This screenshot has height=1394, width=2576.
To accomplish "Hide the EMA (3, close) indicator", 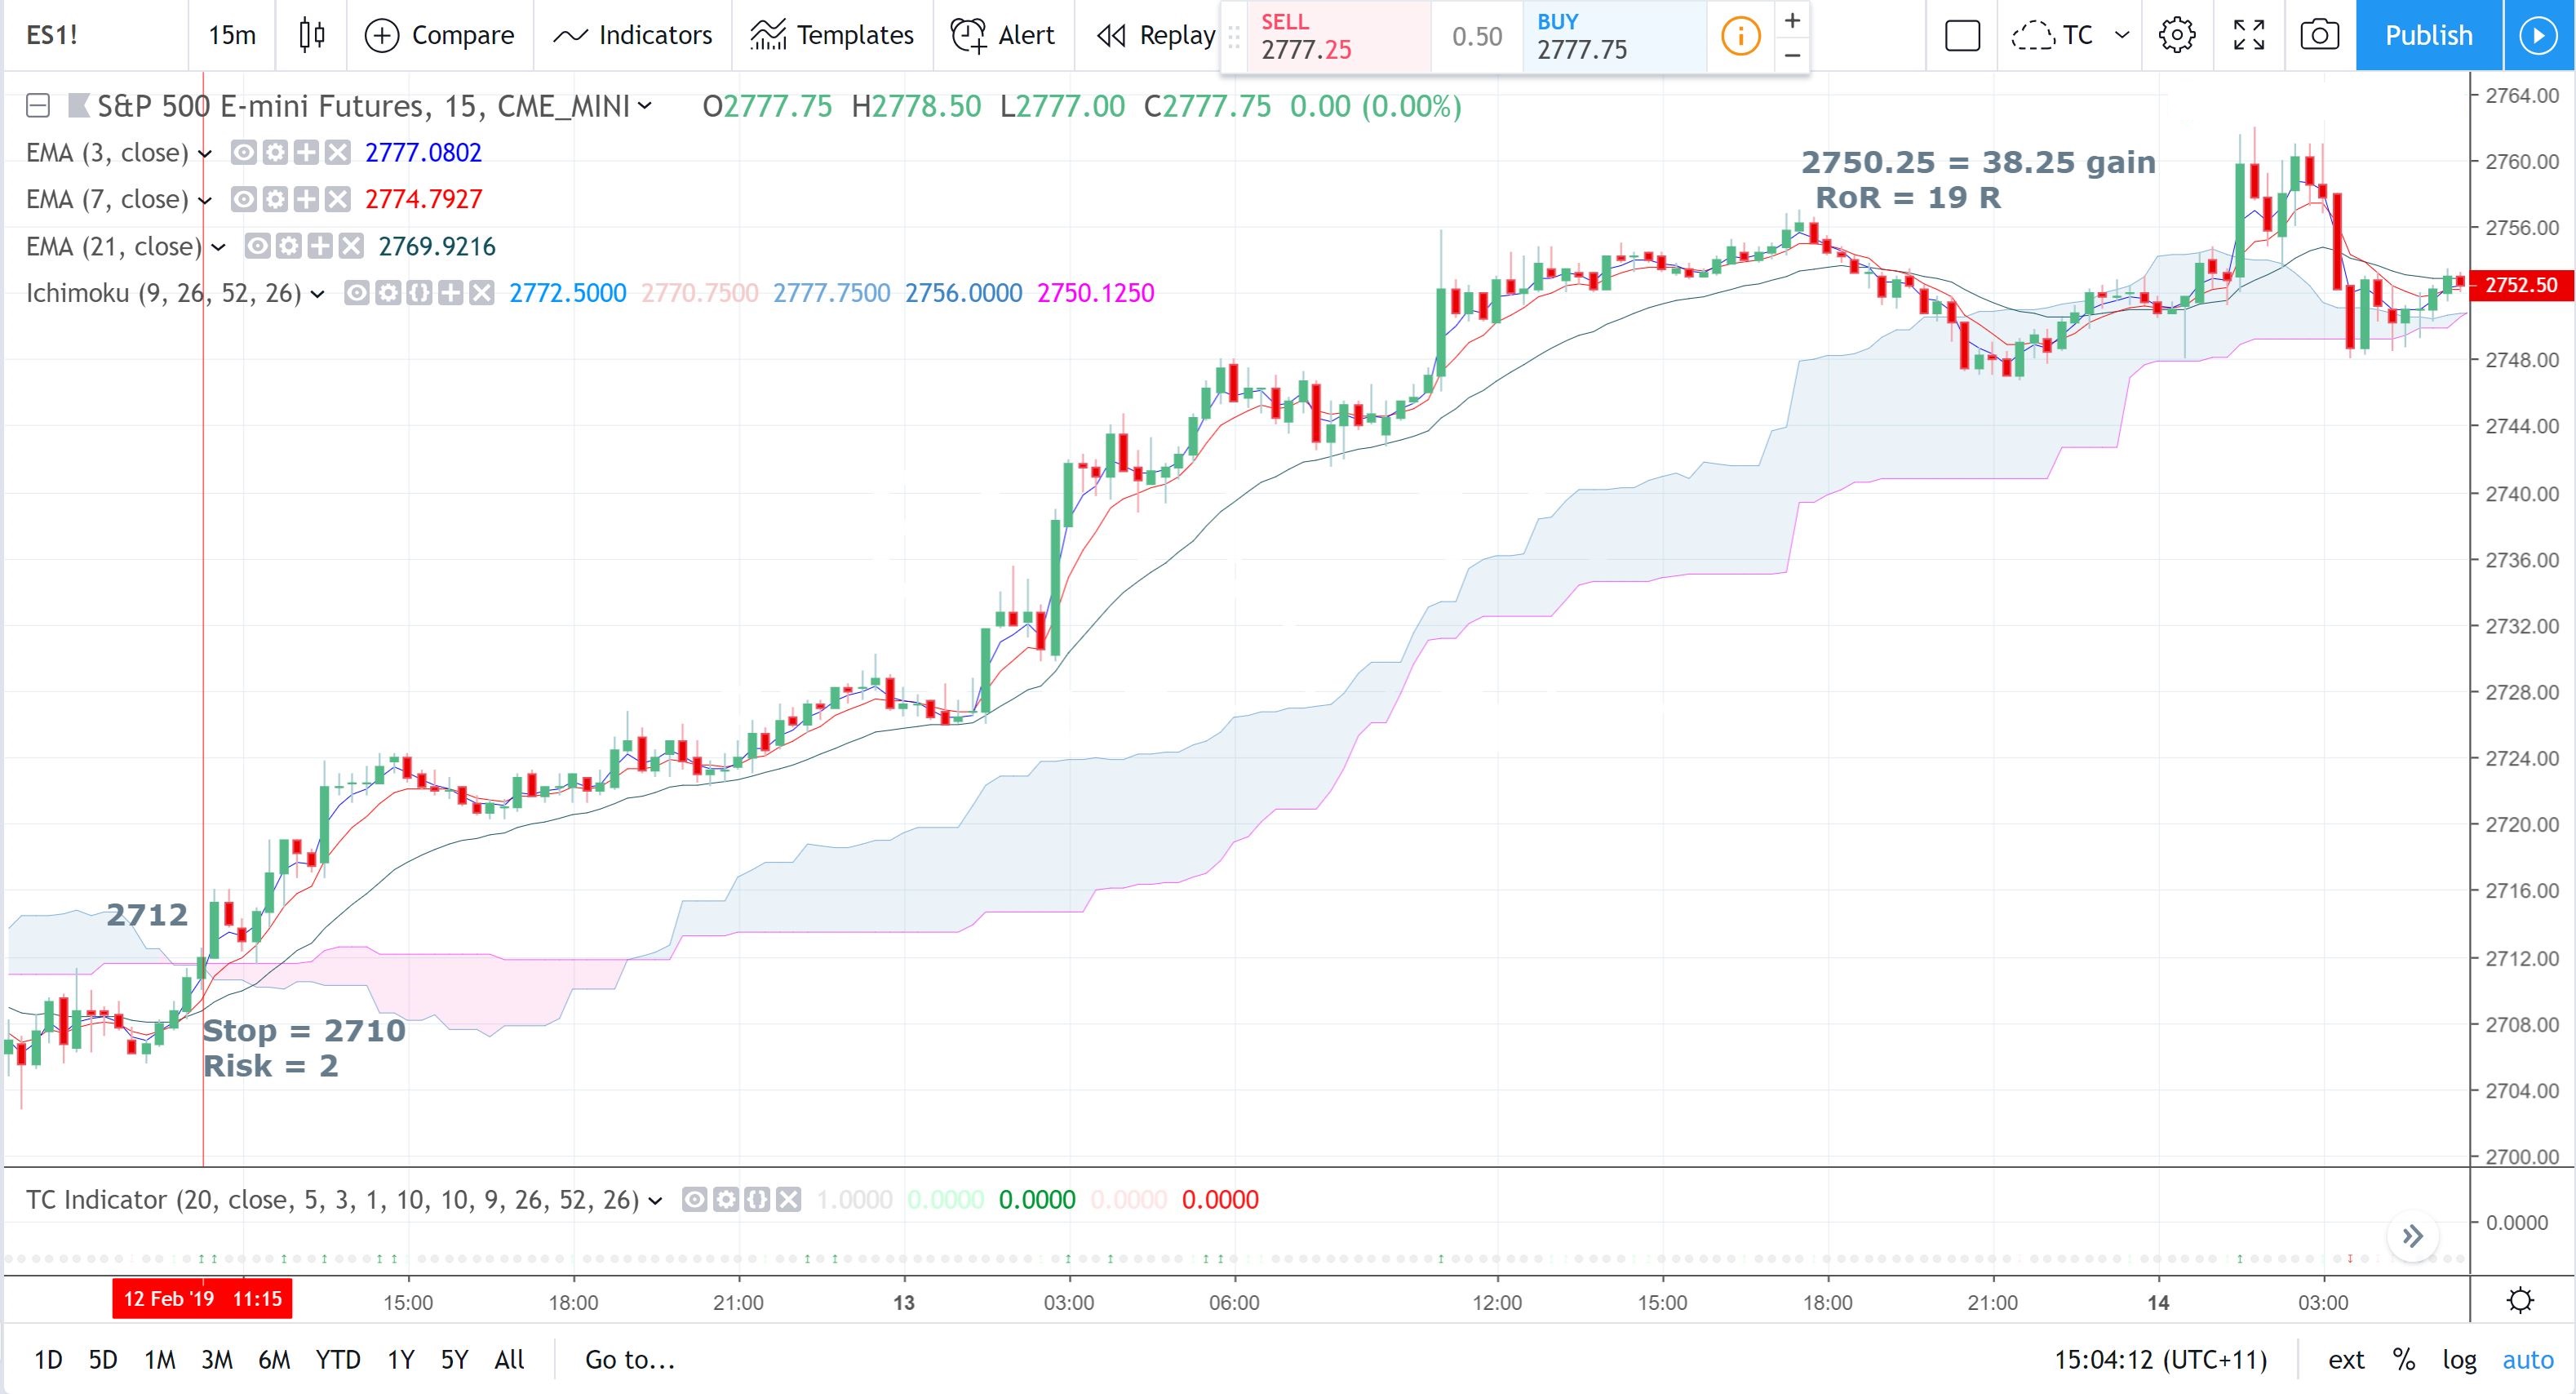I will (243, 152).
